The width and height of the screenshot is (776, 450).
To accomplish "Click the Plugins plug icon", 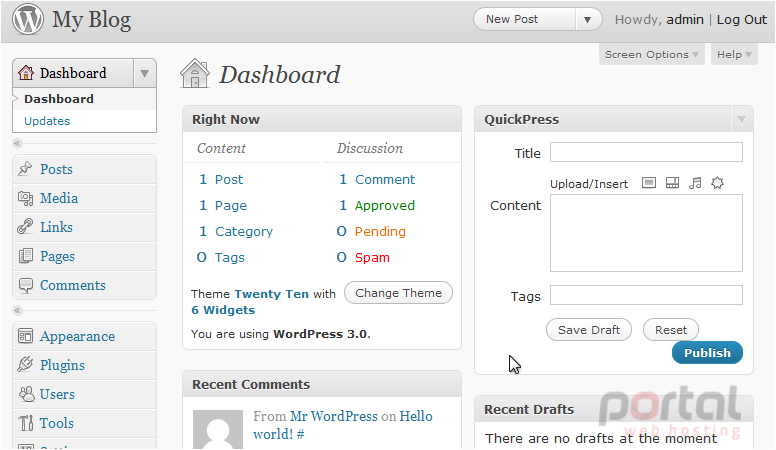I will (x=25, y=365).
